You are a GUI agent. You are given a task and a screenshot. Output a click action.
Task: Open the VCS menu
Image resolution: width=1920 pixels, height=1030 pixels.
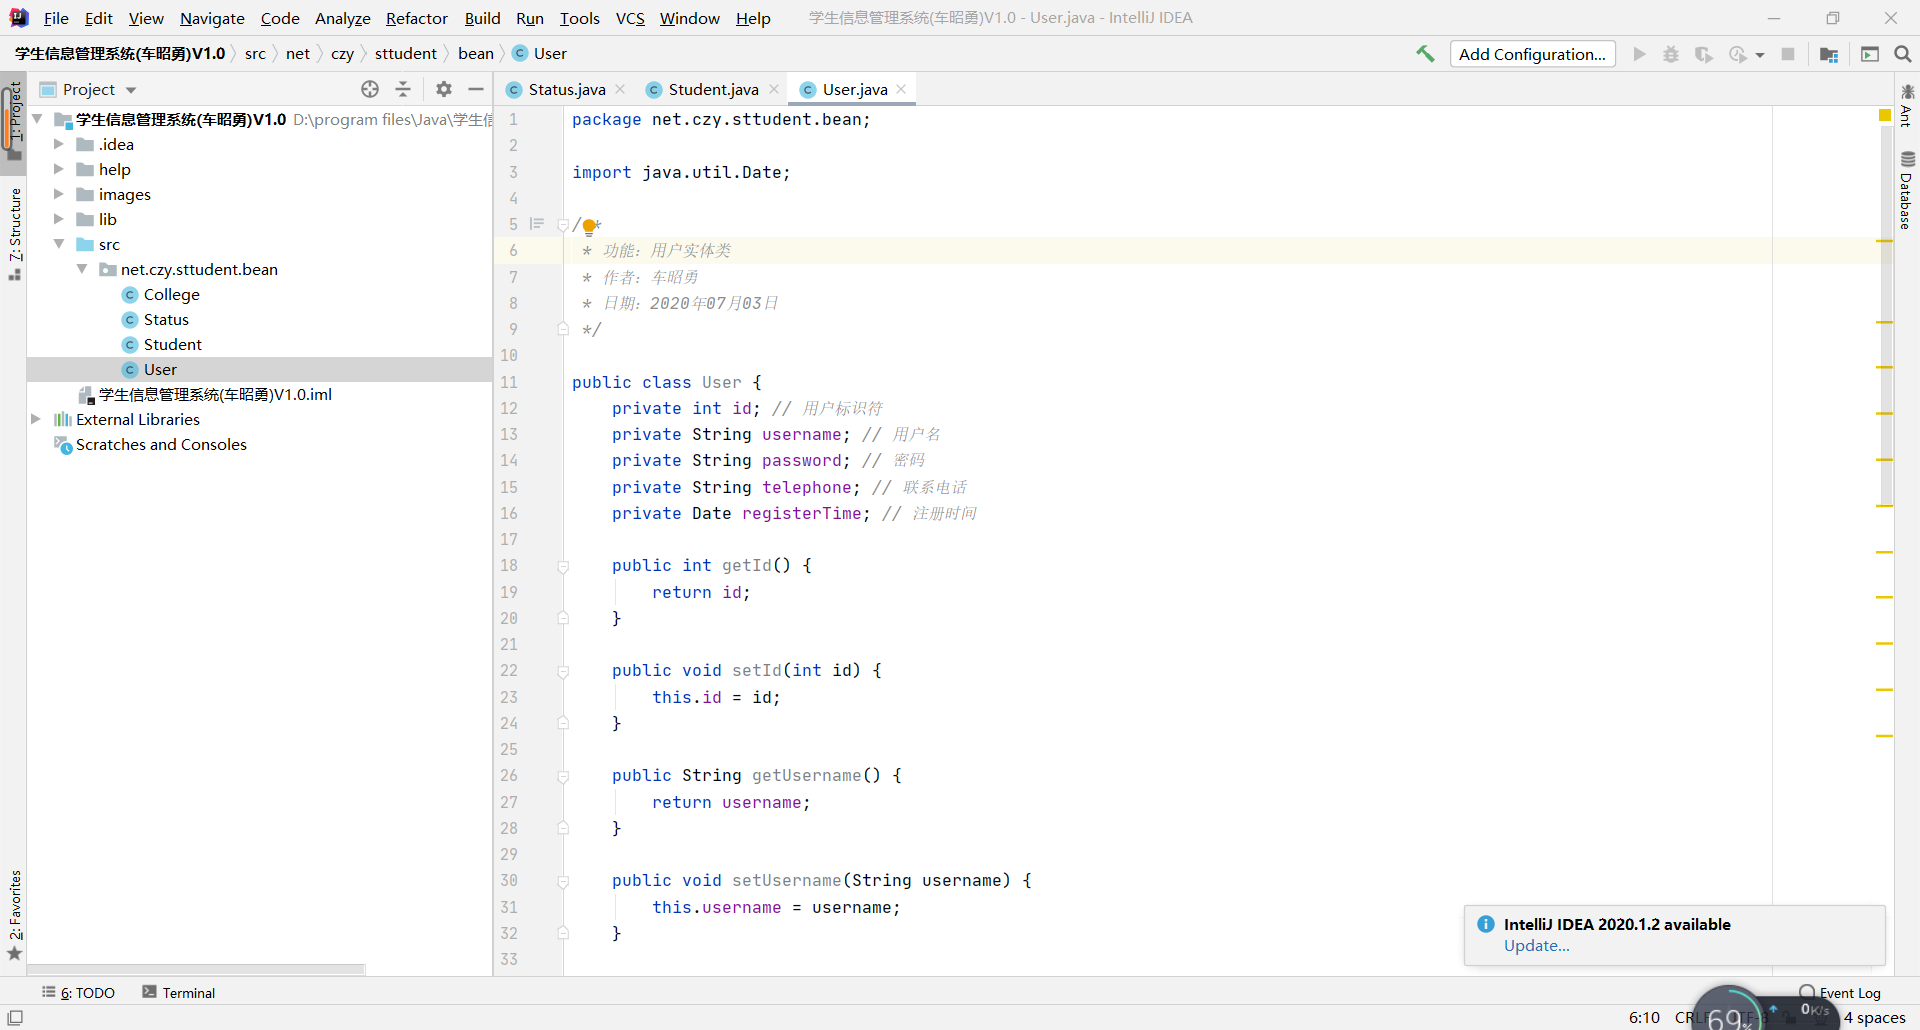pos(630,18)
